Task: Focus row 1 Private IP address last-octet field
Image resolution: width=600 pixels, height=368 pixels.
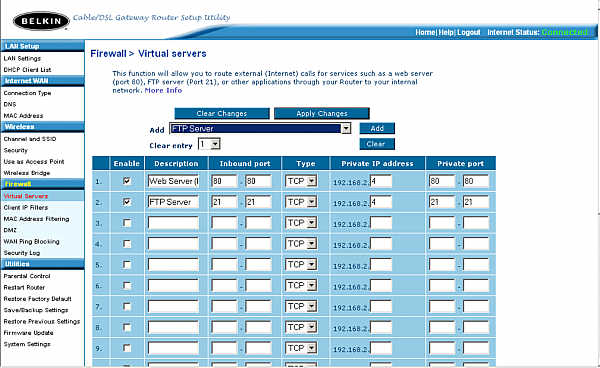Action: point(381,181)
